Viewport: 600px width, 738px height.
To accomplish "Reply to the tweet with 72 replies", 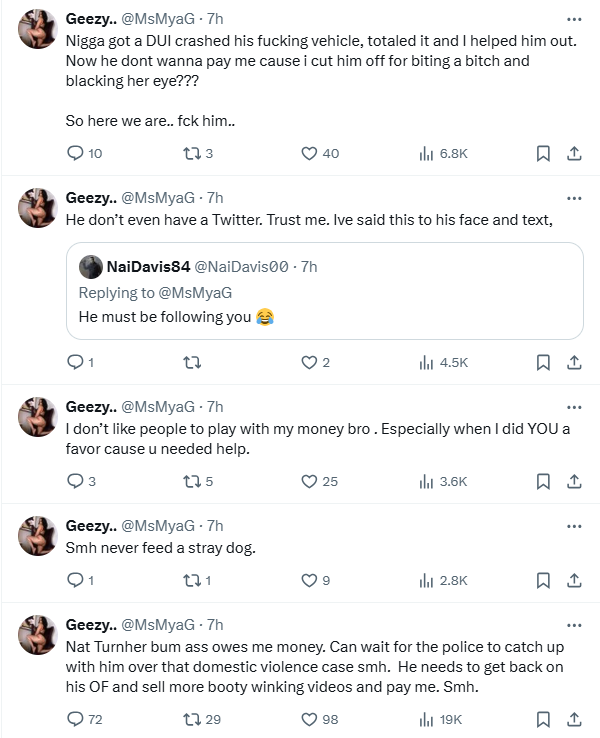I will tap(74, 719).
